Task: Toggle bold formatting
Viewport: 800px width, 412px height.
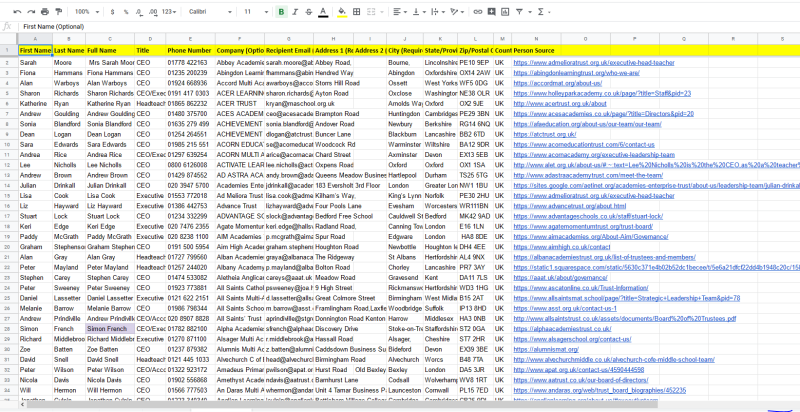Action: click(281, 12)
